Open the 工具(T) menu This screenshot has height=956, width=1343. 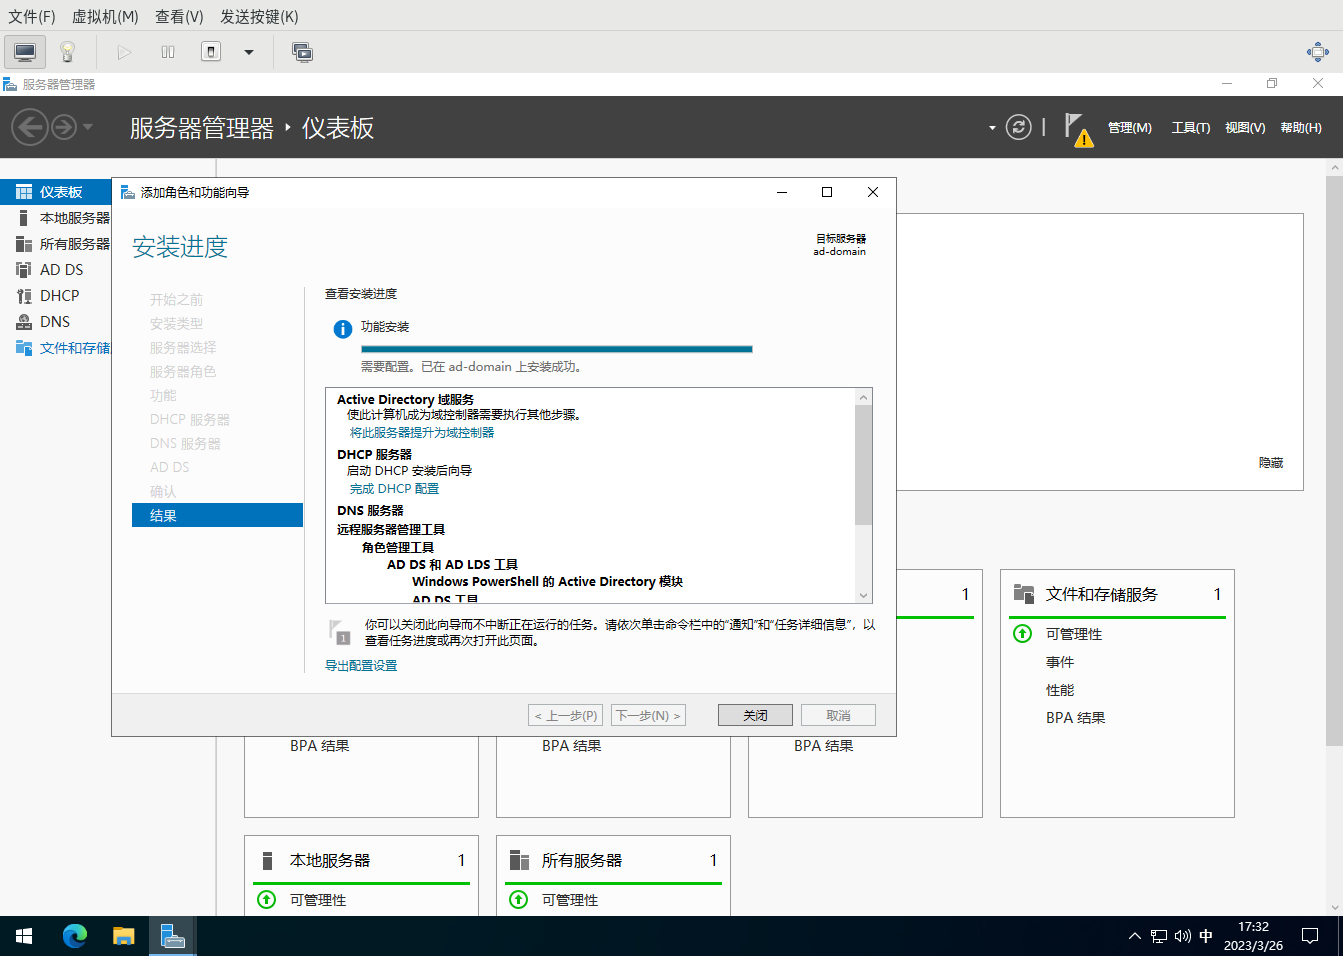coord(1190,128)
